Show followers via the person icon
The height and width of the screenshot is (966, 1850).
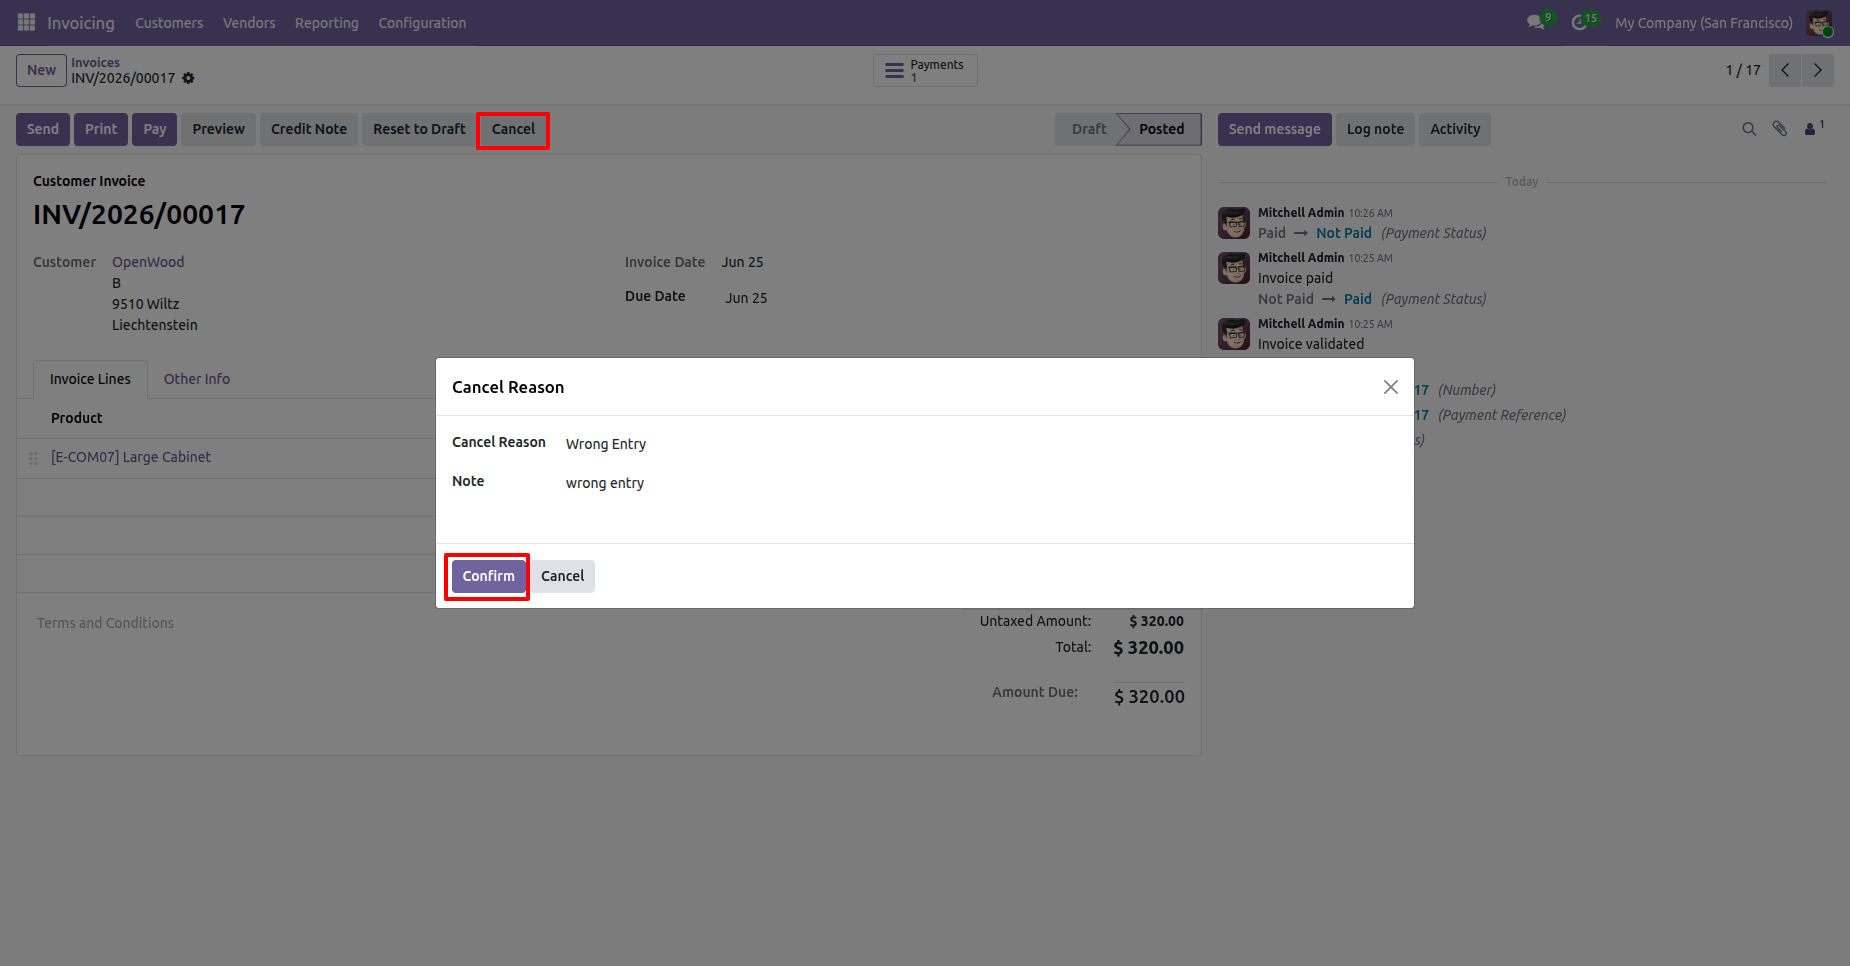click(1812, 129)
